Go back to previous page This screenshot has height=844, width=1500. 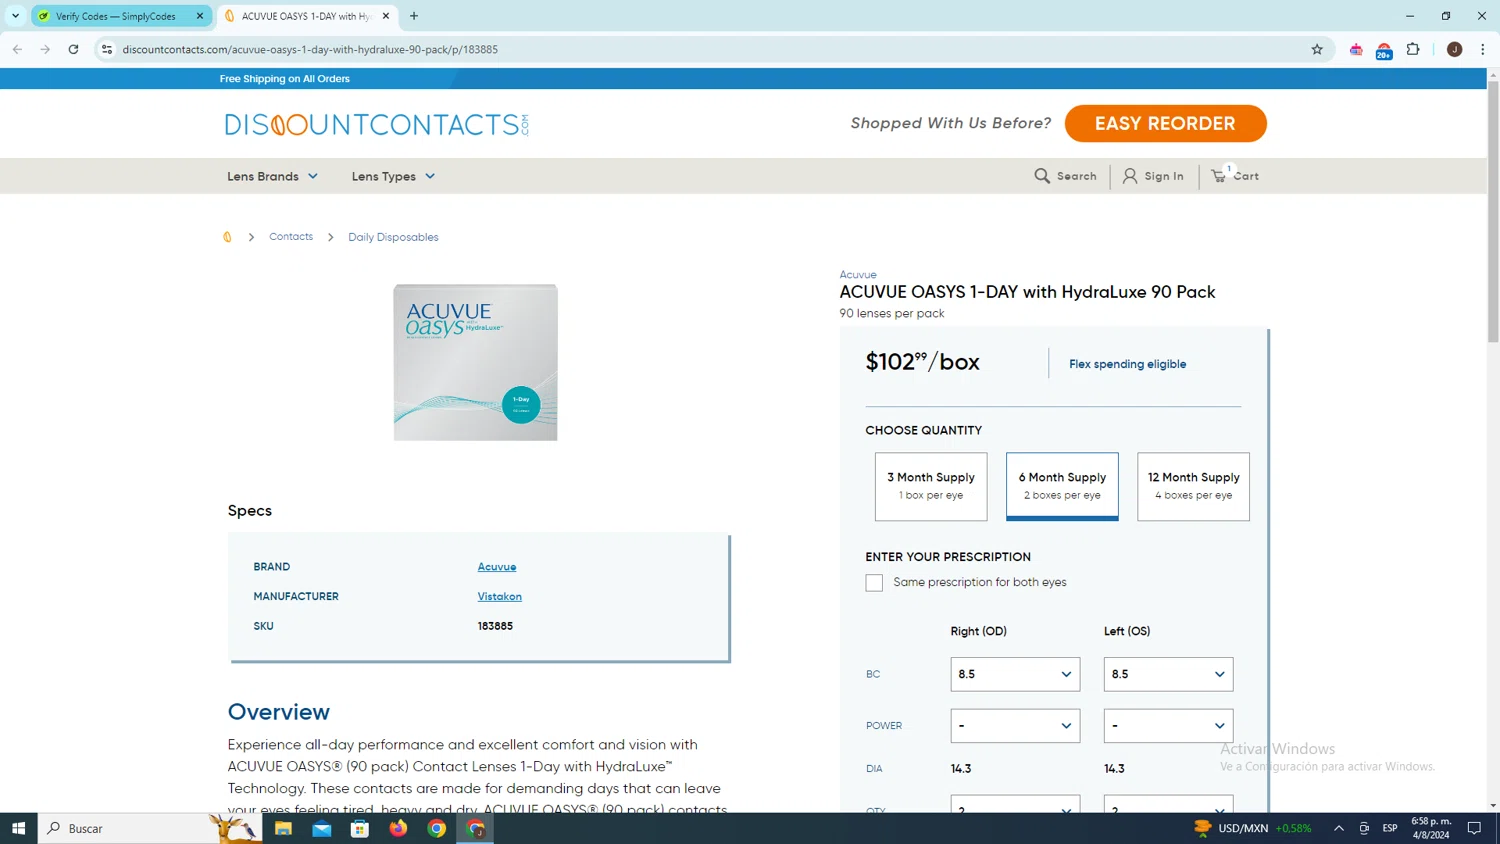point(17,49)
